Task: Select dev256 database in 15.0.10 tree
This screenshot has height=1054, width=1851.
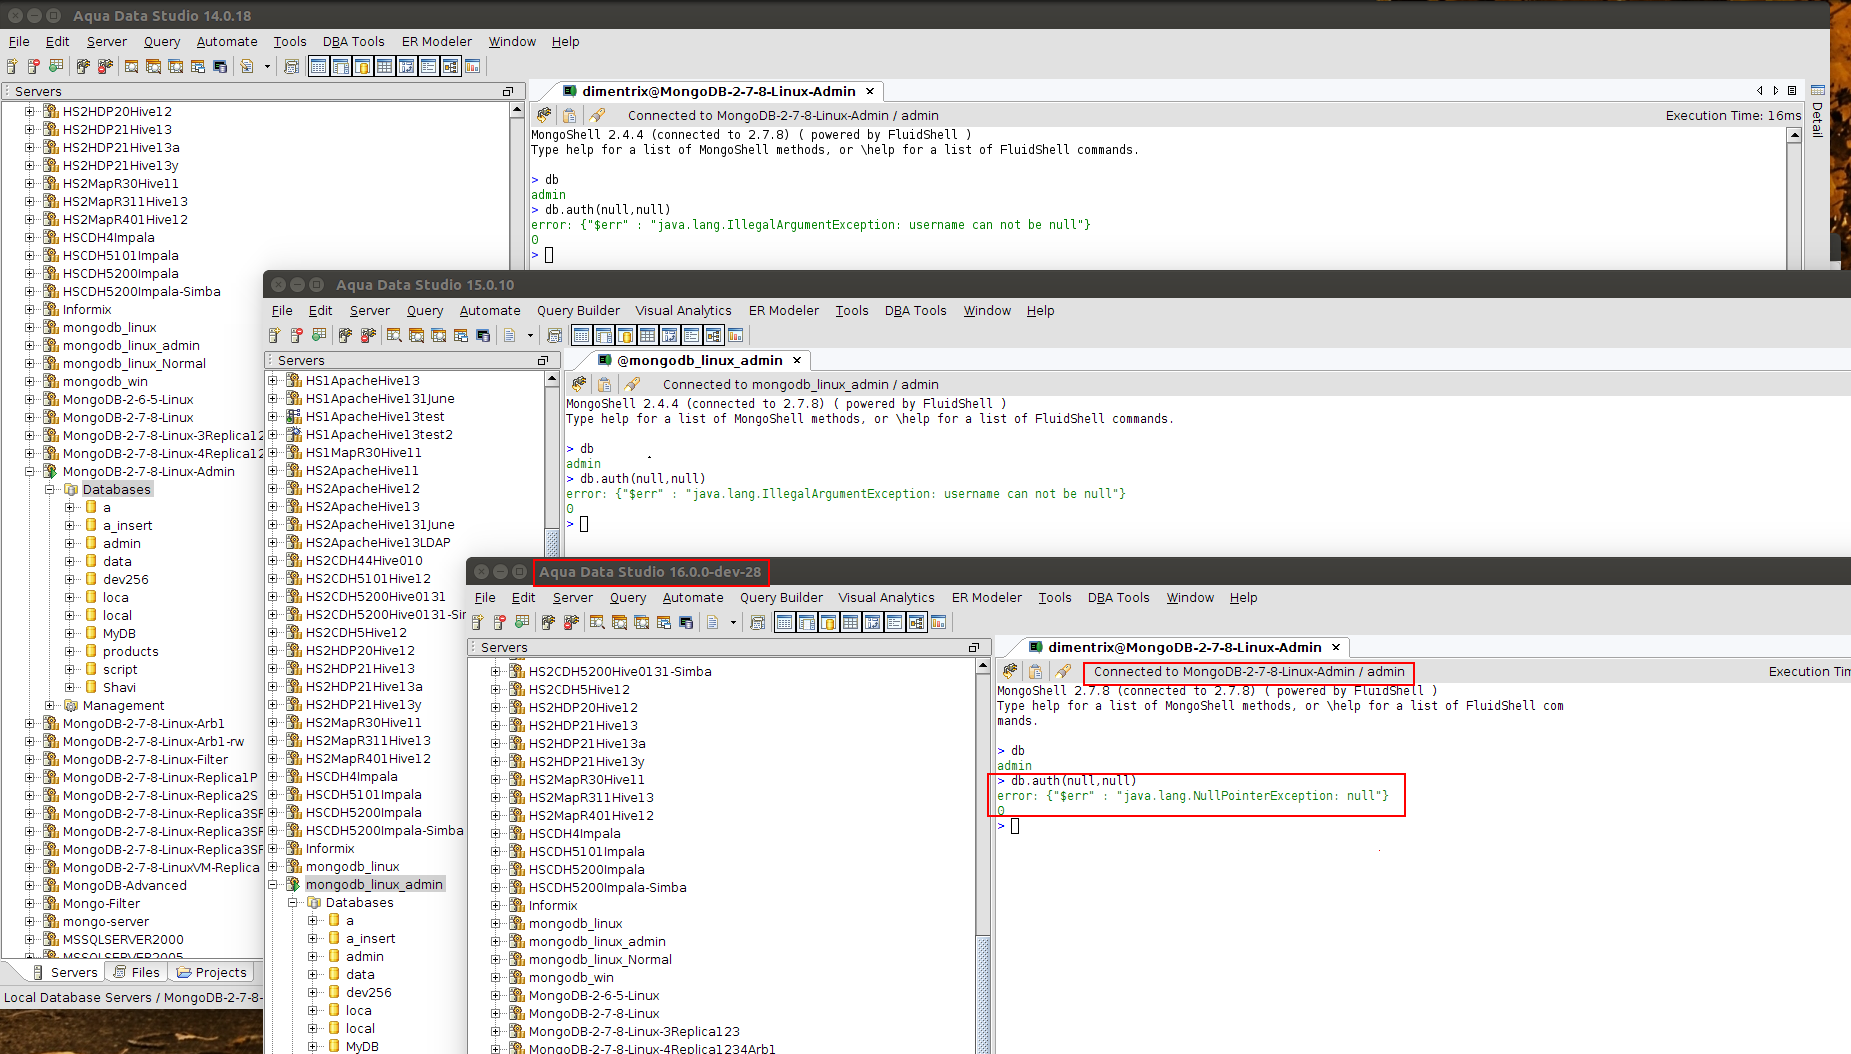Action: (x=369, y=993)
